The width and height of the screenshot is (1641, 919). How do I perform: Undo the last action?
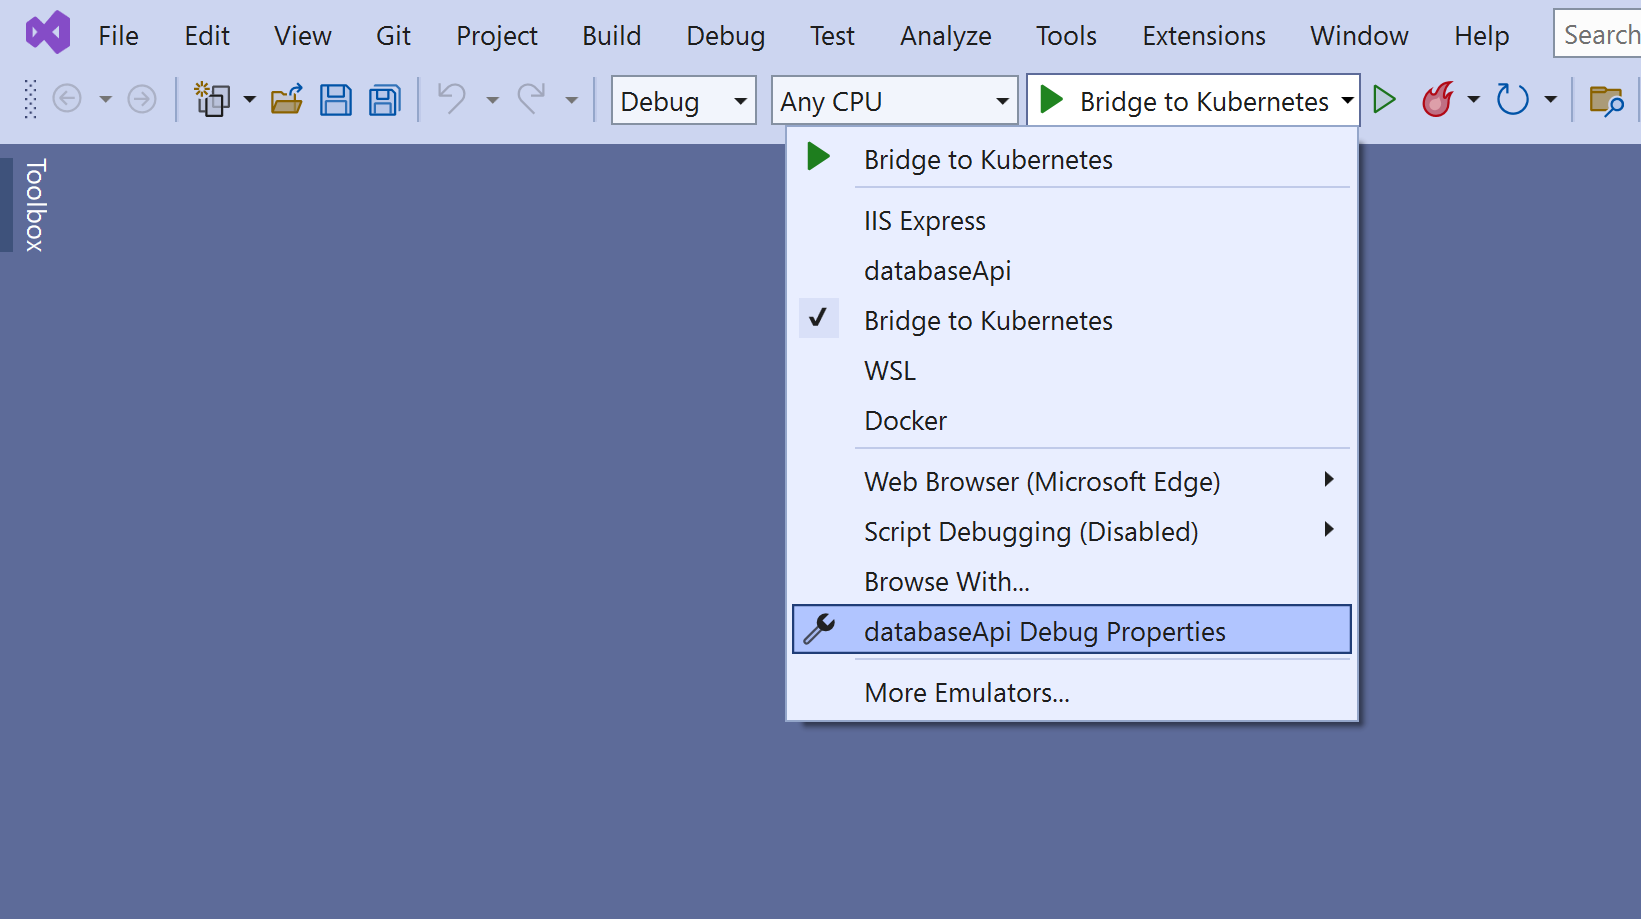pyautogui.click(x=453, y=100)
